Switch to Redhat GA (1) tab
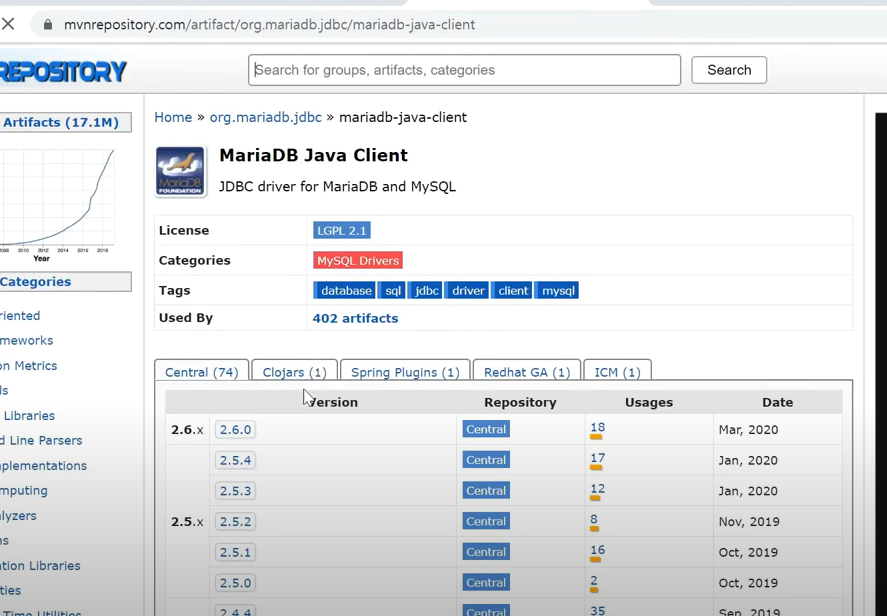This screenshot has width=887, height=616. [x=527, y=372]
